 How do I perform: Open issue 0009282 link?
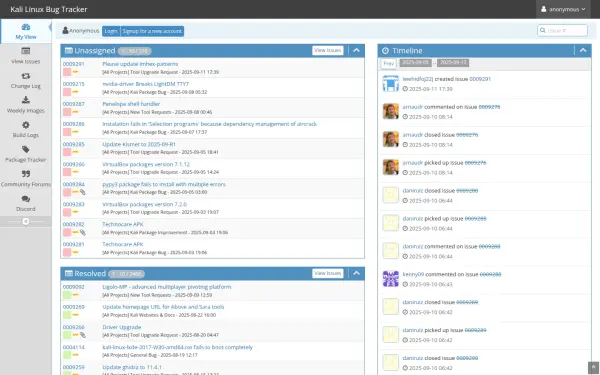tap(73, 224)
